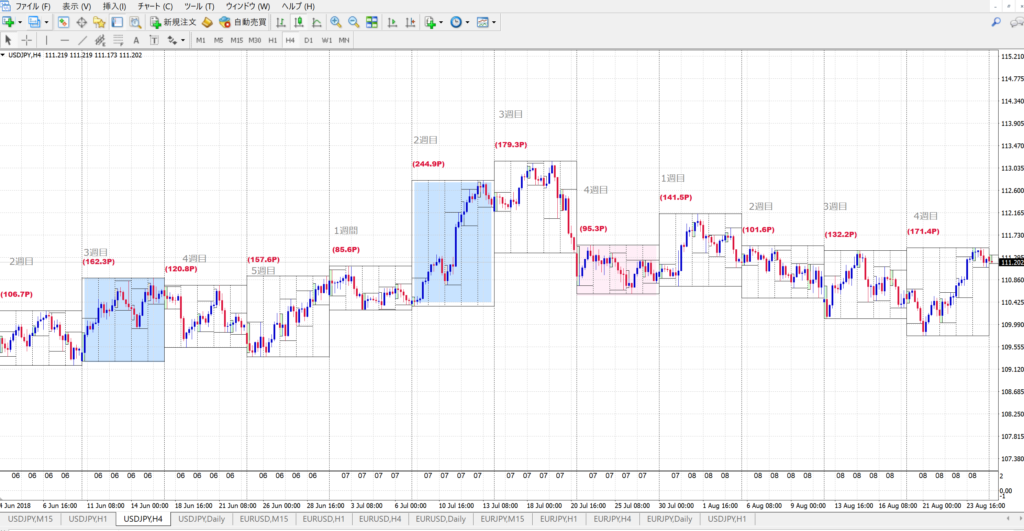Select the crosshair tool

27,40
